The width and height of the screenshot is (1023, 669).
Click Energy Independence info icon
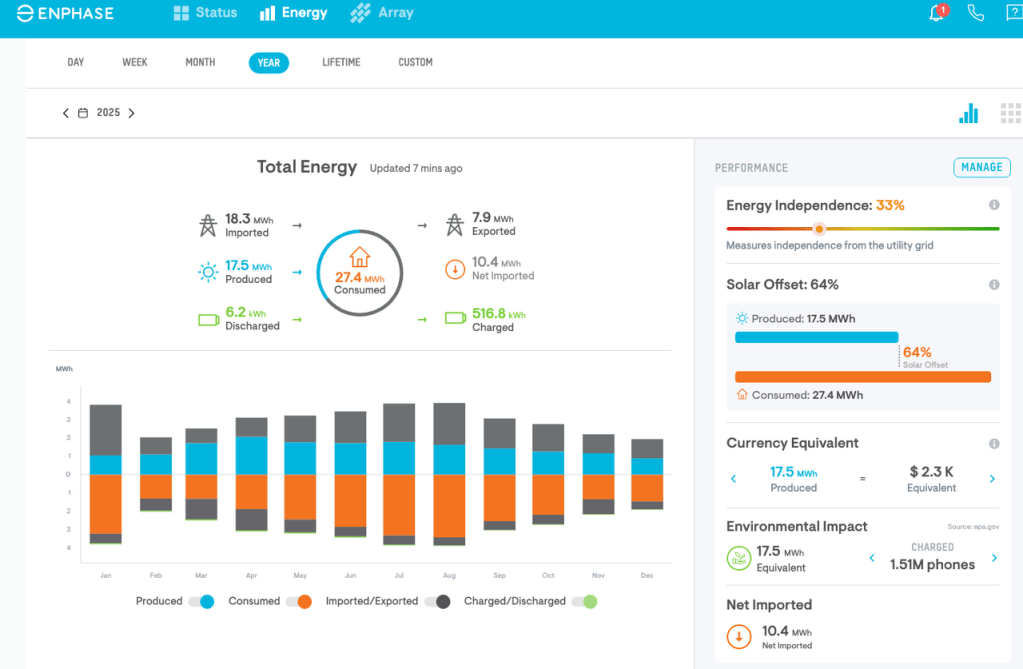click(994, 205)
